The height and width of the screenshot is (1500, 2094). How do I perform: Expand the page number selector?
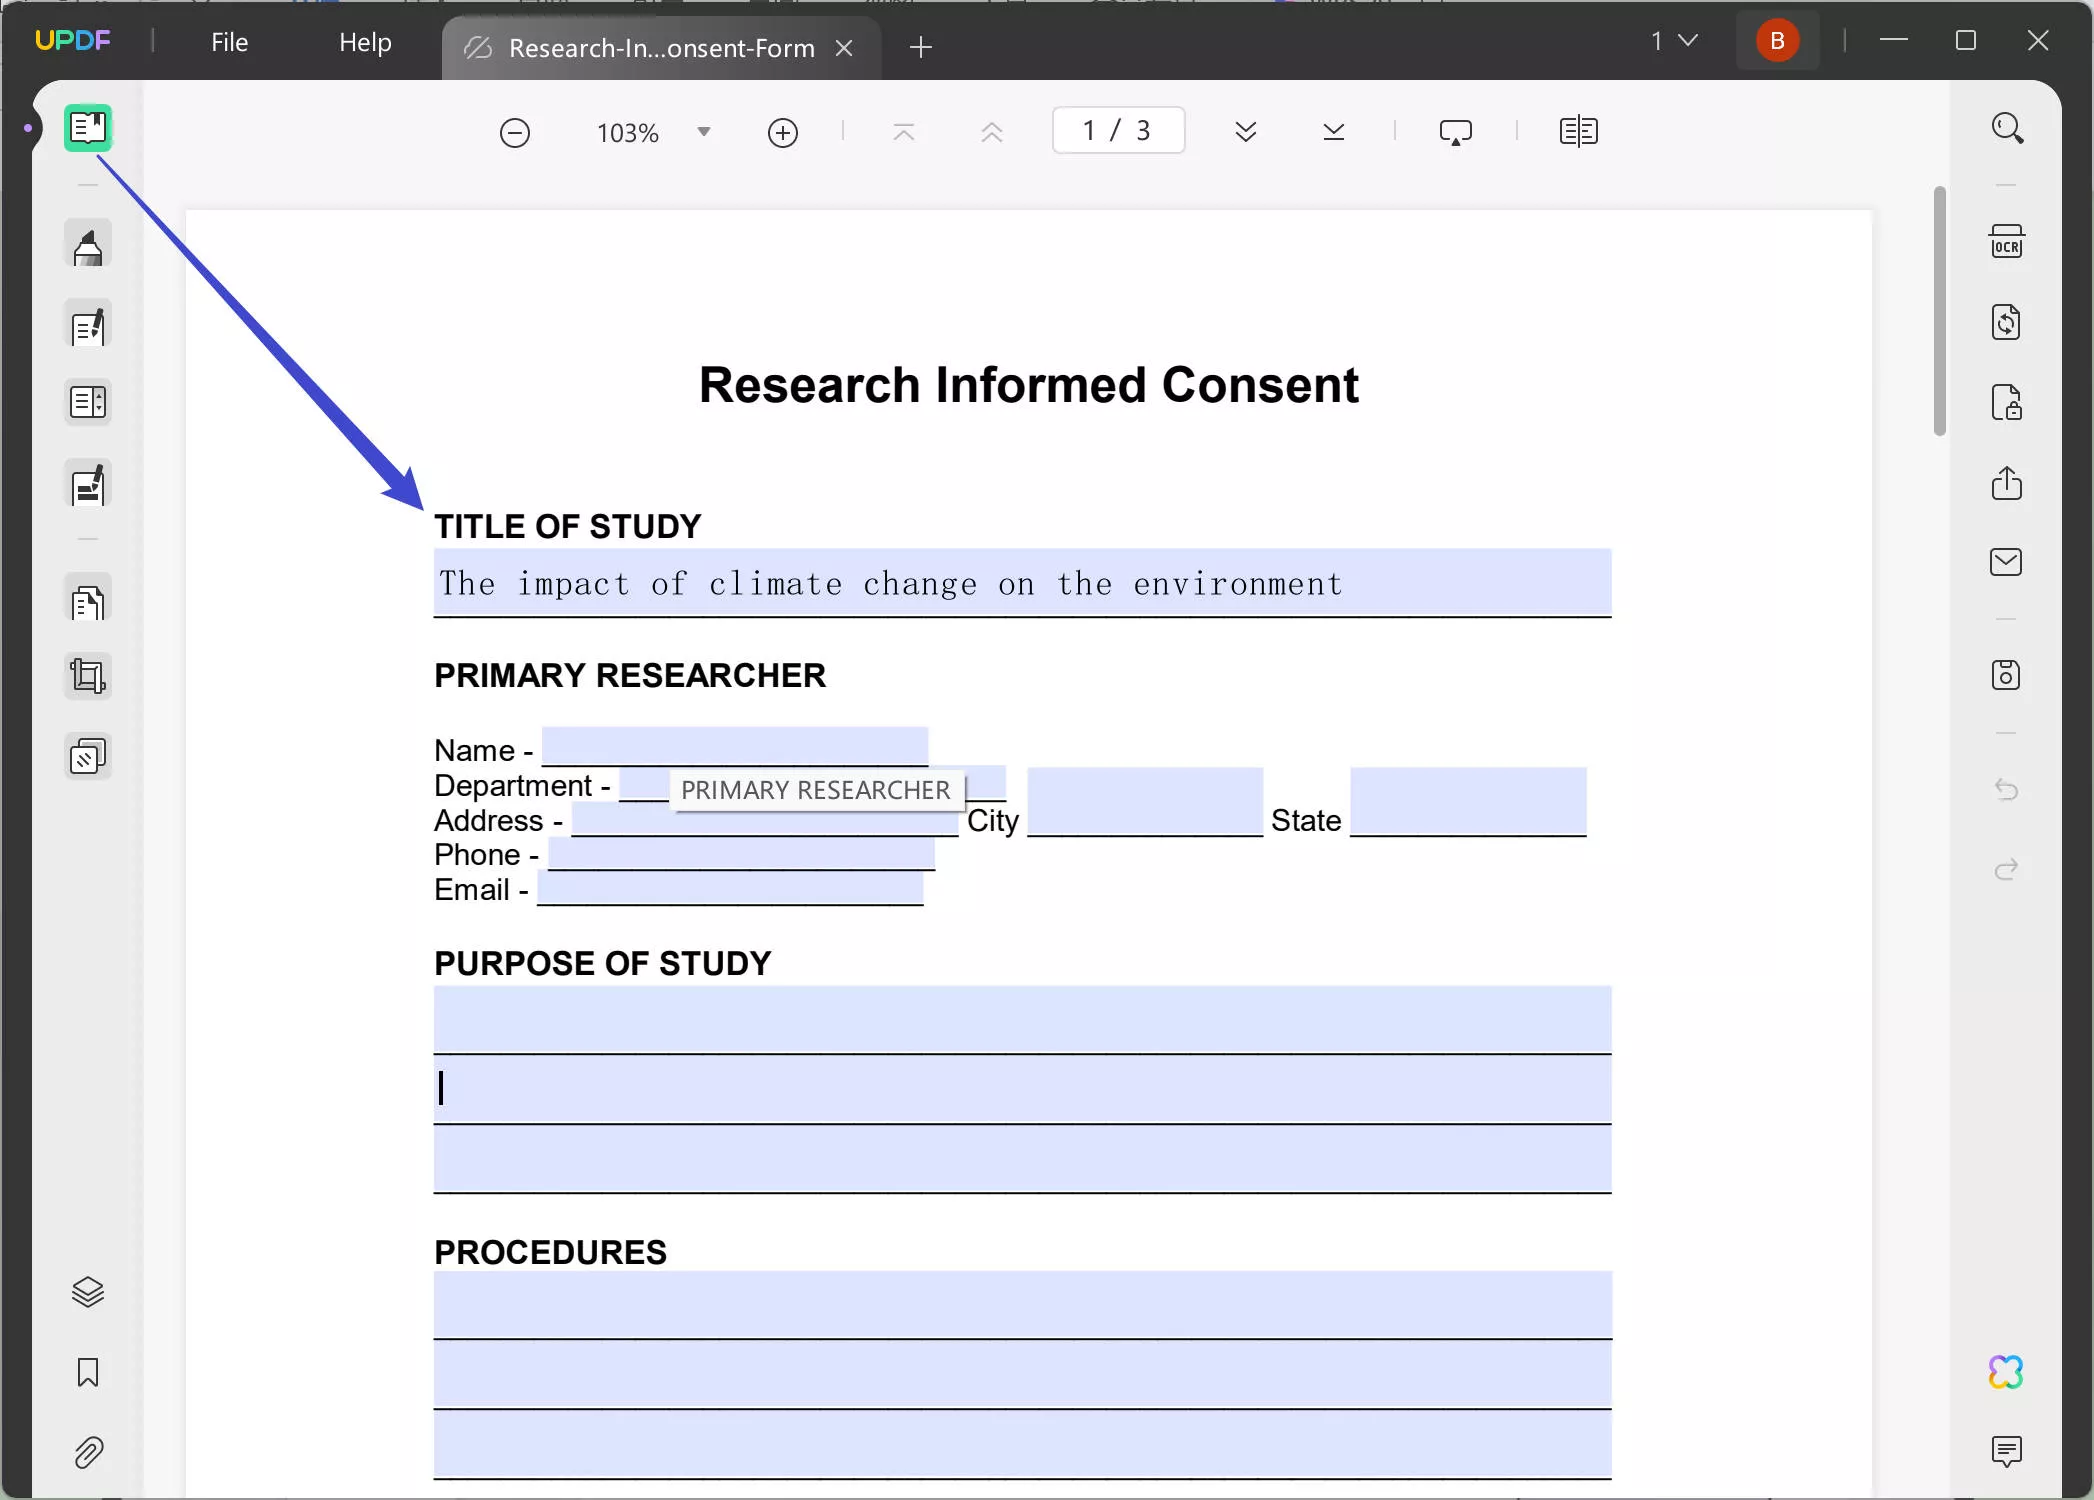tap(1118, 130)
